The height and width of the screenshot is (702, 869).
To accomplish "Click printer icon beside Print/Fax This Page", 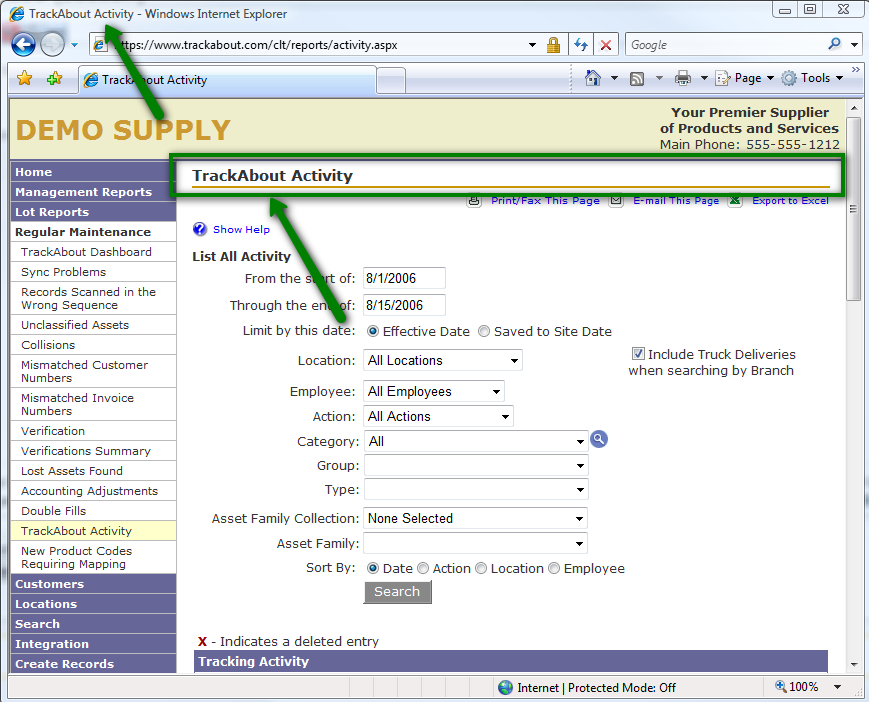I will (474, 200).
